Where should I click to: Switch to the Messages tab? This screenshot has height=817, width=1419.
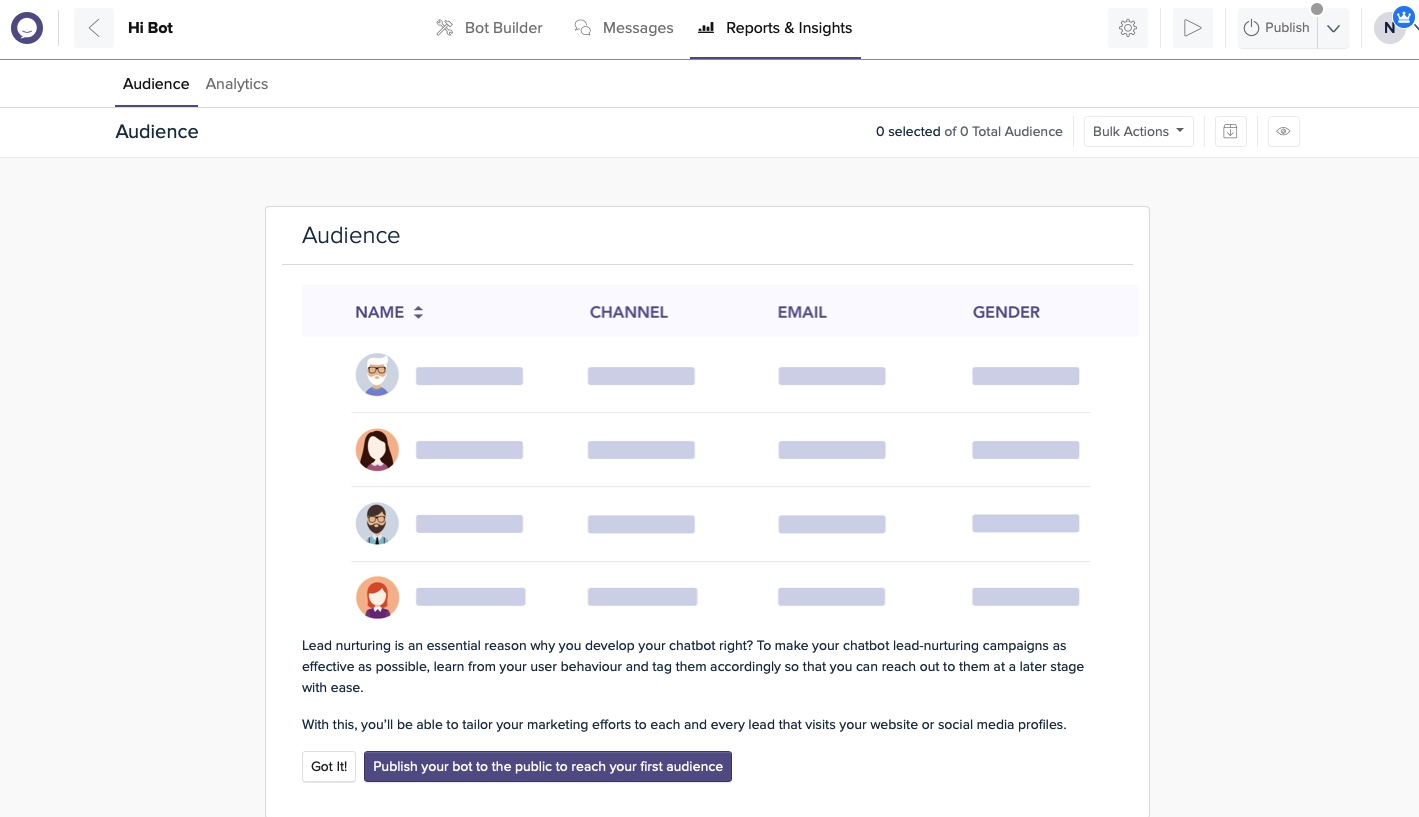624,28
